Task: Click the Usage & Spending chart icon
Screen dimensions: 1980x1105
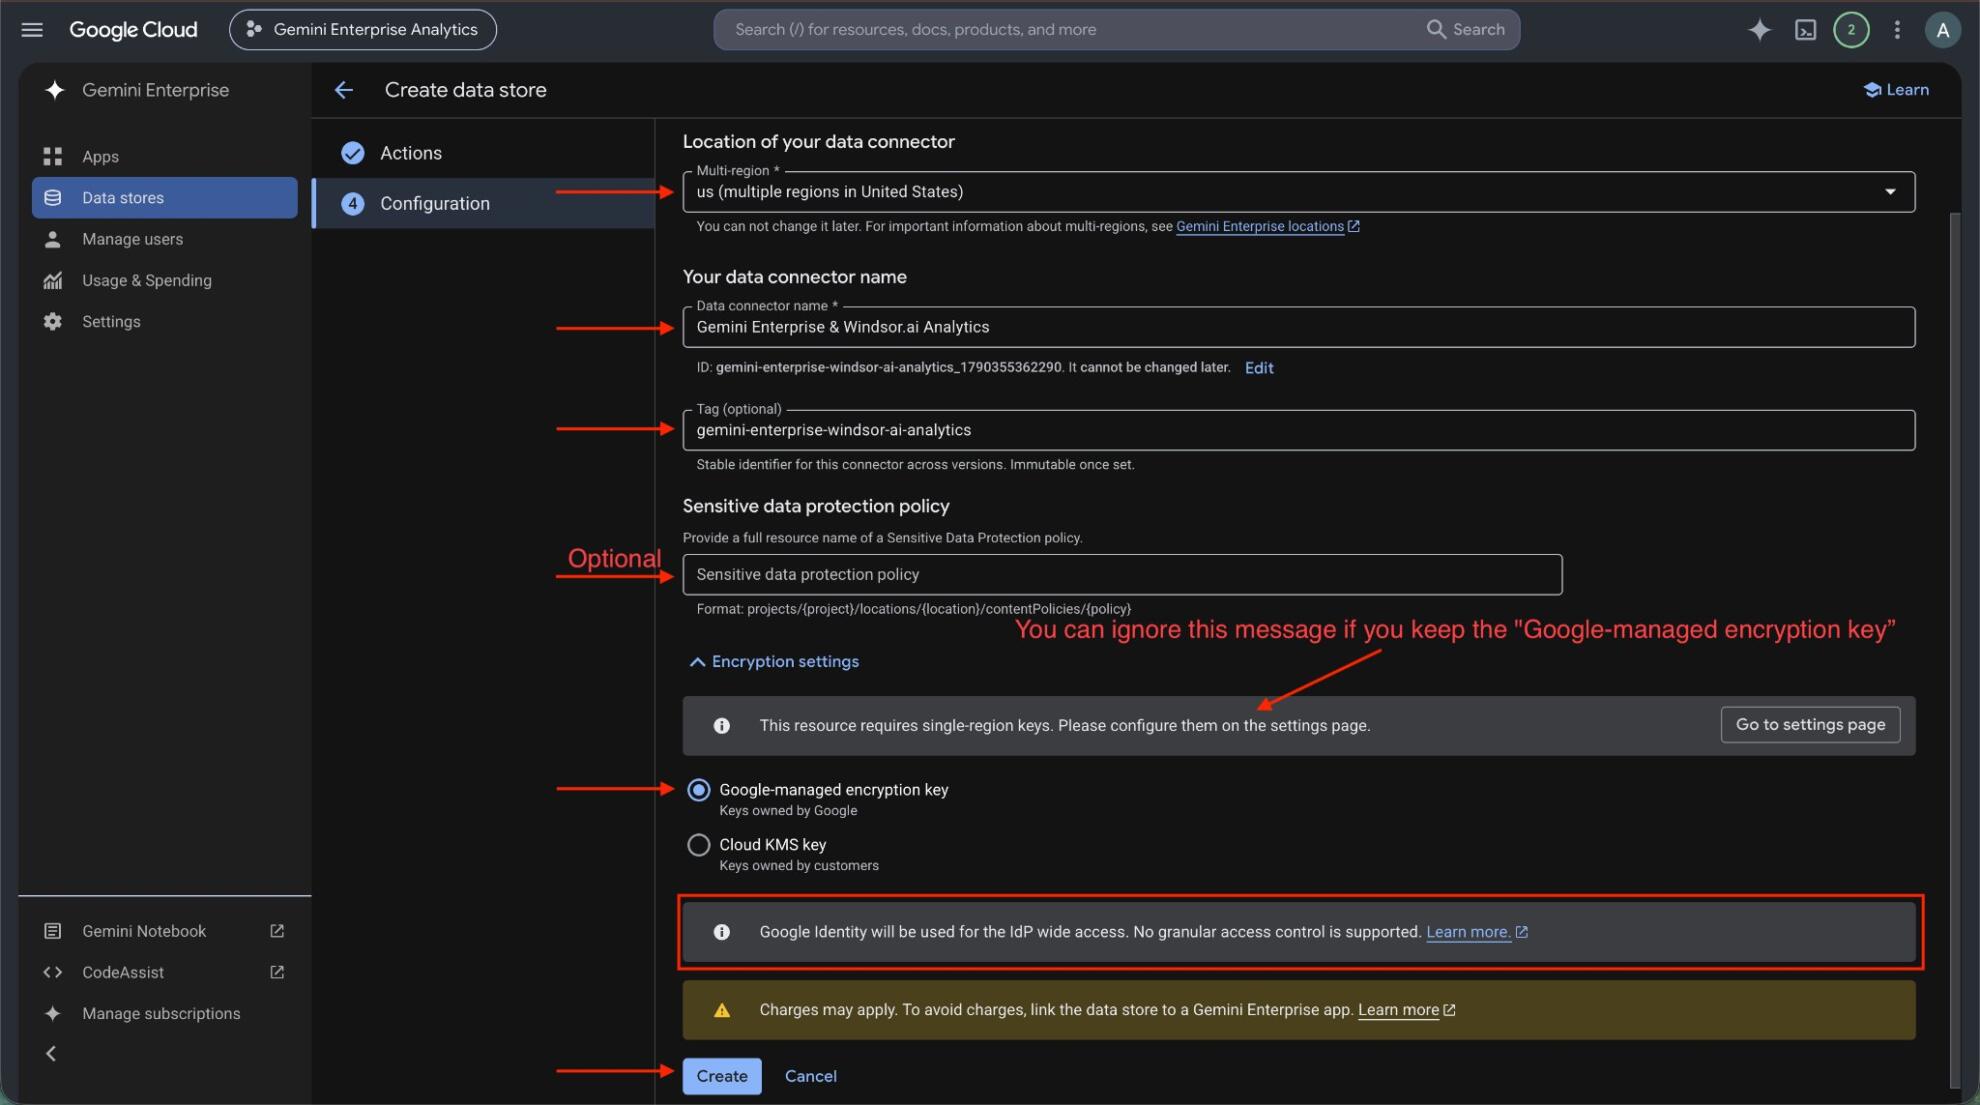Action: [x=53, y=280]
